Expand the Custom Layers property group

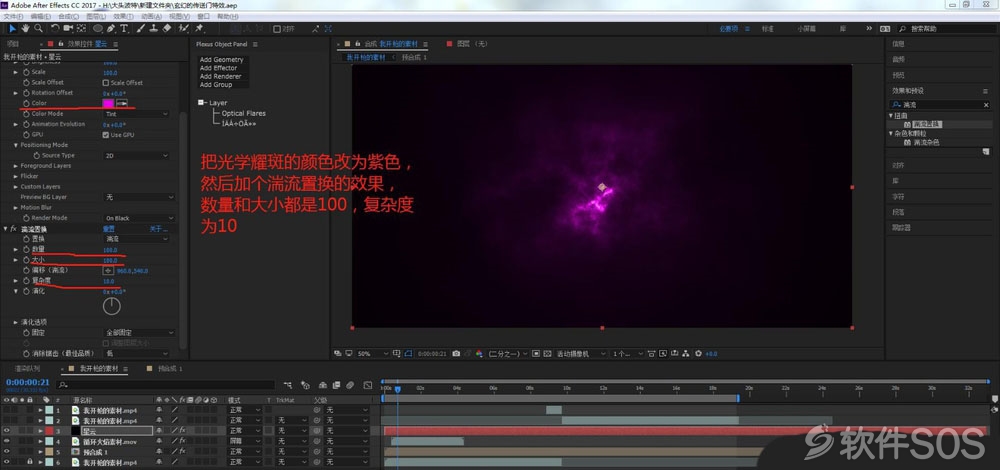tap(15, 187)
